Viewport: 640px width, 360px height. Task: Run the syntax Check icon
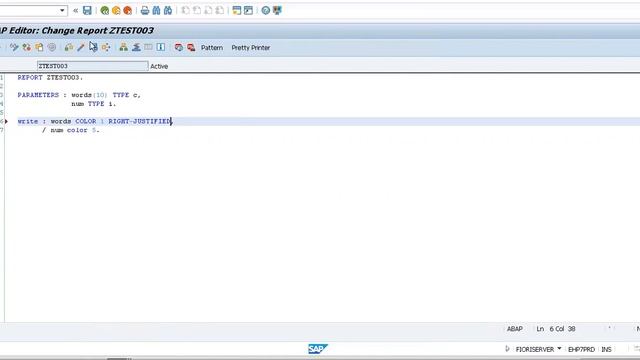click(x=69, y=48)
